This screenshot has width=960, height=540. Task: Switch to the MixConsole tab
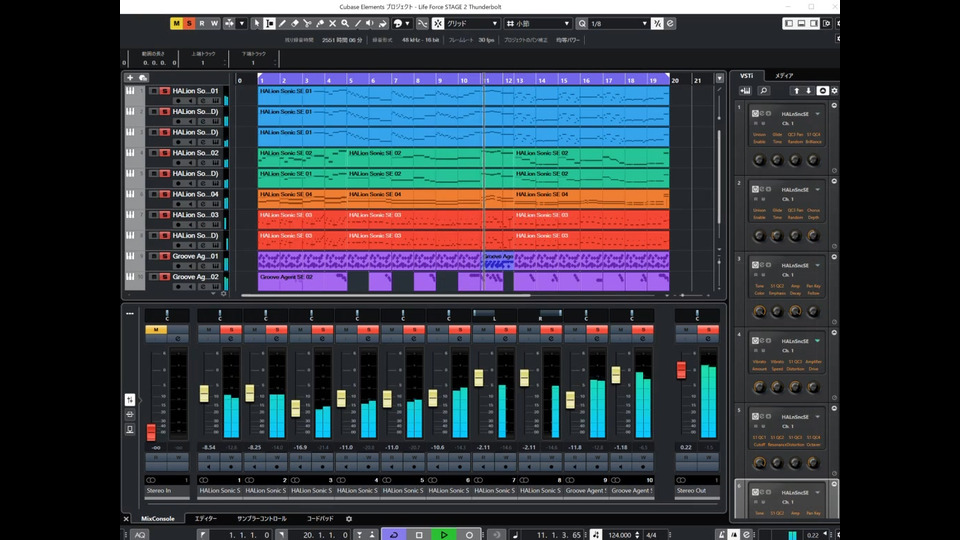[157, 519]
